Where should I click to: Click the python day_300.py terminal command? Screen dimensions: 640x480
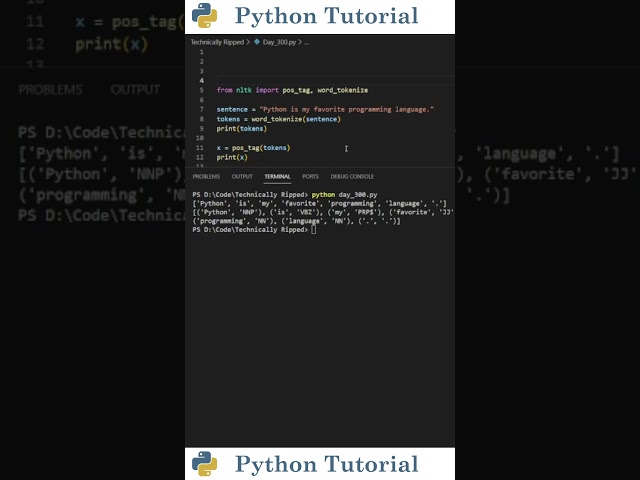point(344,195)
